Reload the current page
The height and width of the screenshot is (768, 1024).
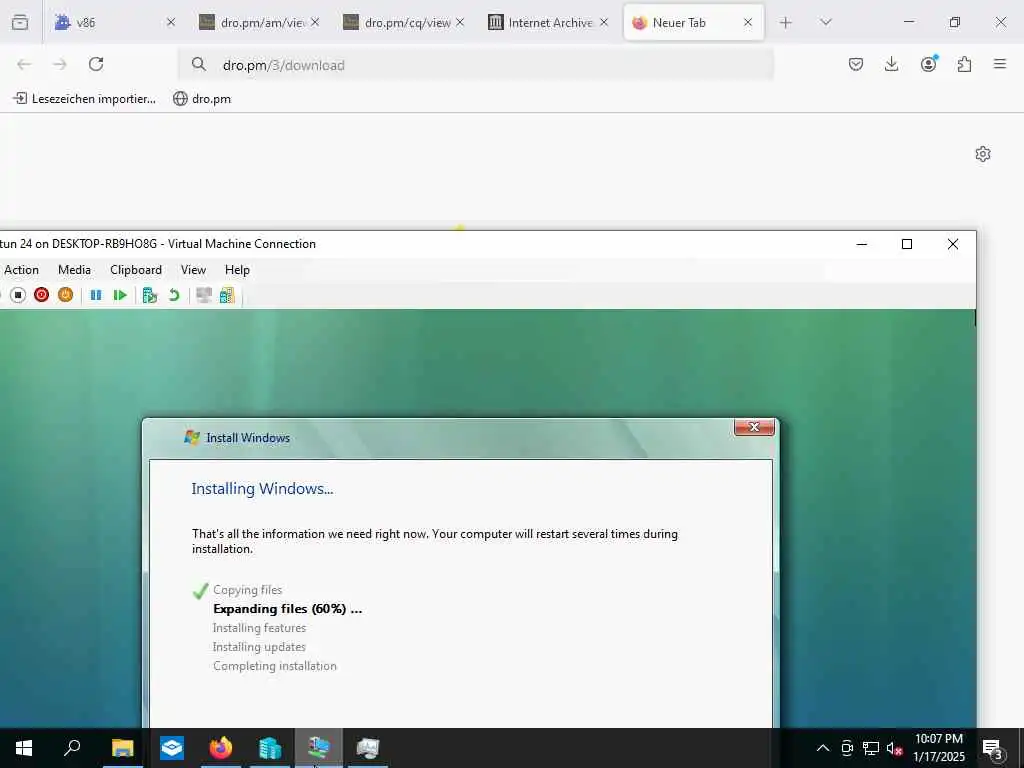[96, 64]
